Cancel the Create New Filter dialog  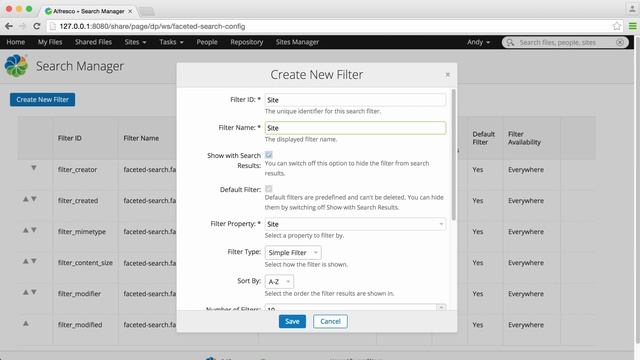(x=330, y=322)
